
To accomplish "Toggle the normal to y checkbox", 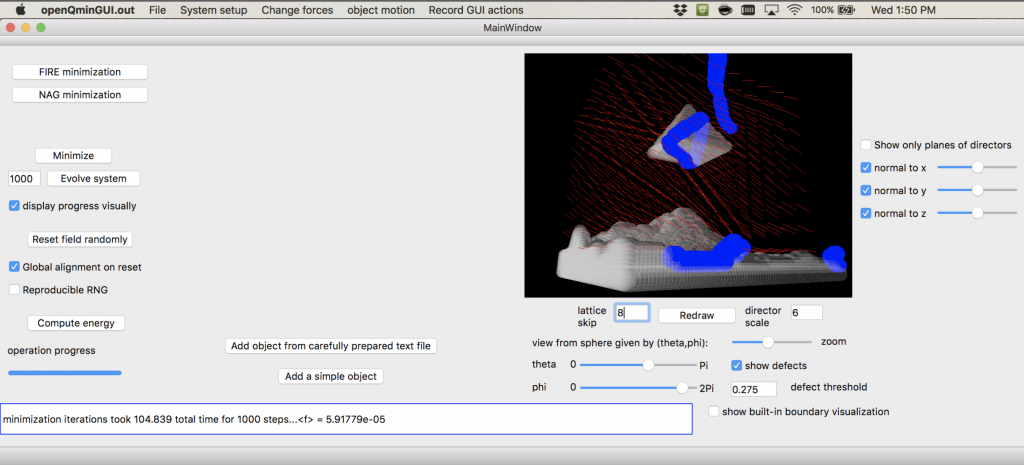I will (x=866, y=191).
